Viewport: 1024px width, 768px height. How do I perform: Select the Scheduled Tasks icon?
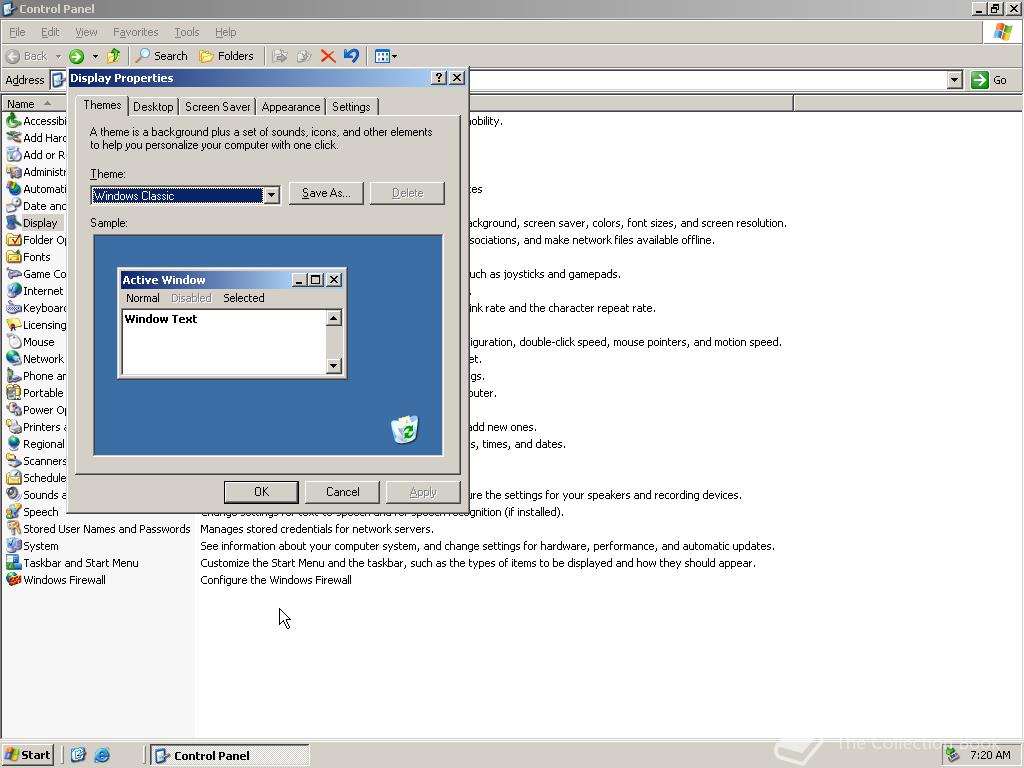tap(13, 477)
